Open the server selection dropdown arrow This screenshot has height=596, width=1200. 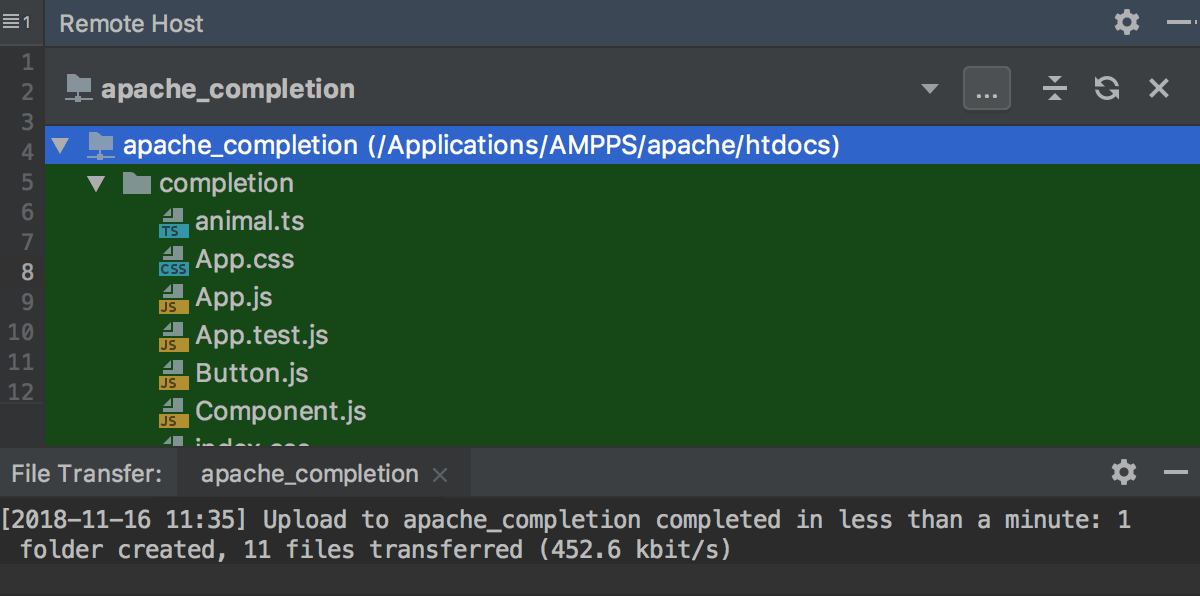(930, 88)
